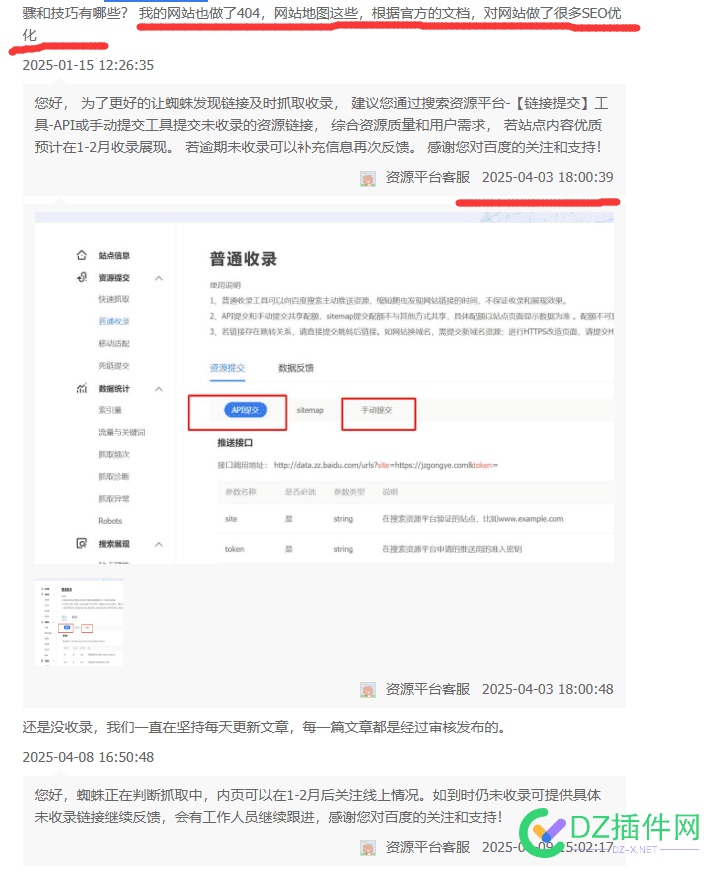Click customer service avatar in last reply

pyautogui.click(x=368, y=848)
